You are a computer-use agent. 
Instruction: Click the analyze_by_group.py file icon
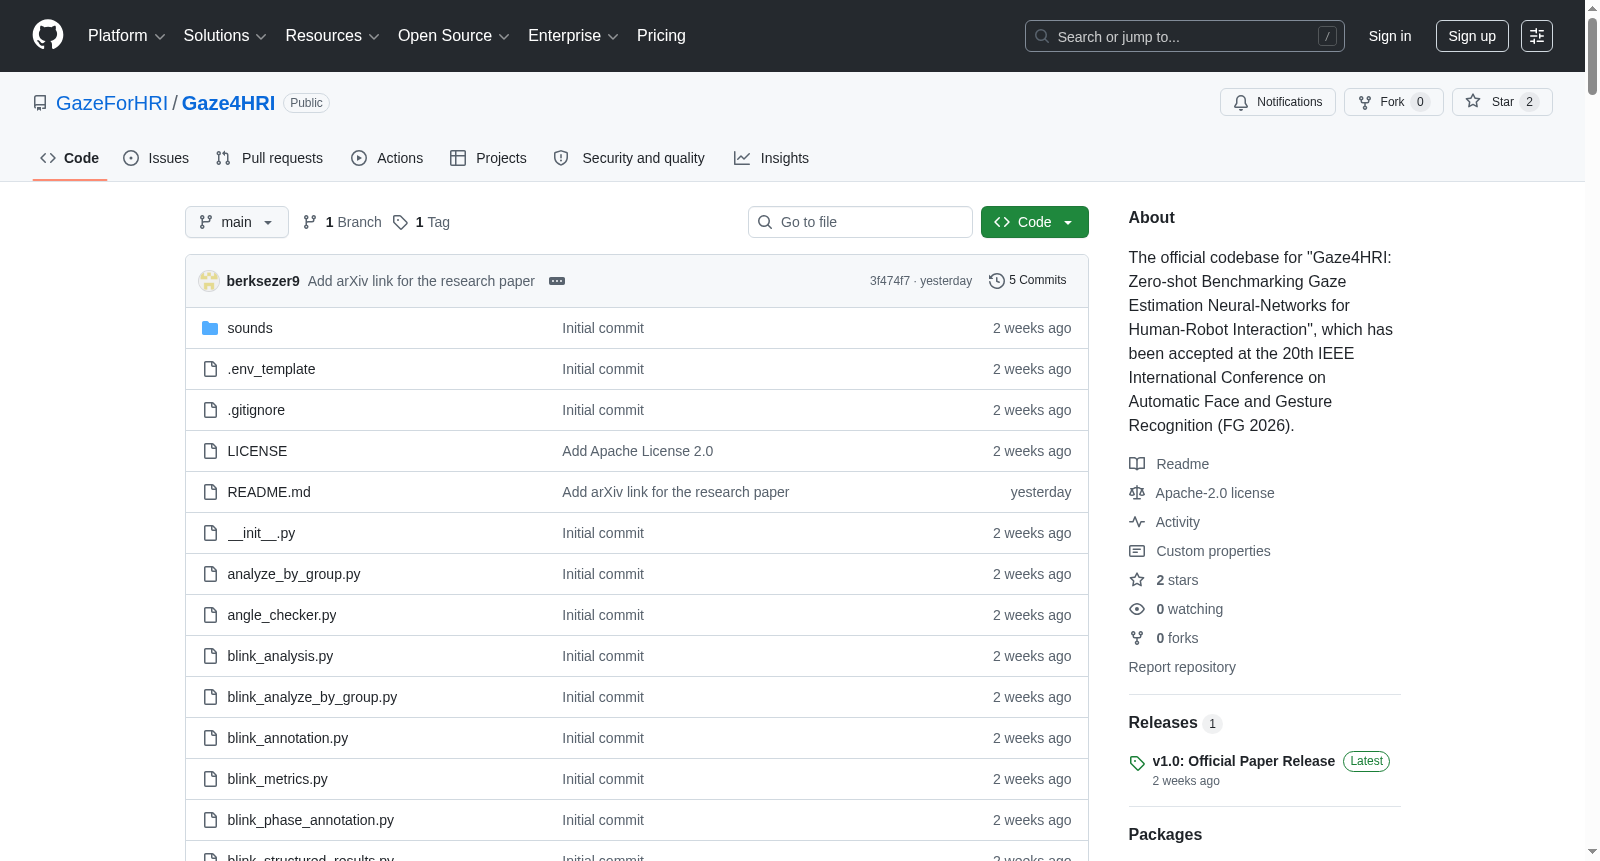(210, 574)
